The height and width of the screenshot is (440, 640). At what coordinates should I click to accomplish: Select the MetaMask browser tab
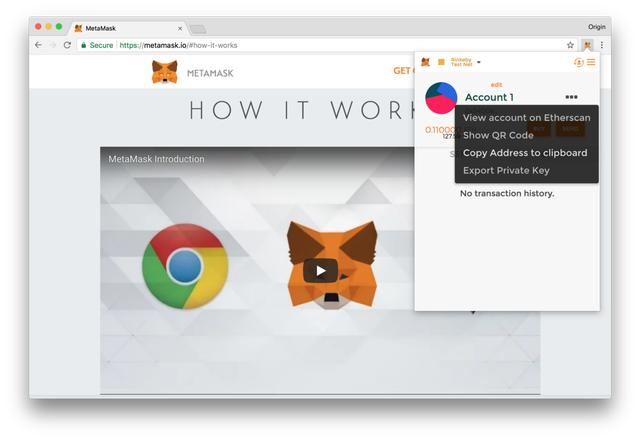(x=129, y=28)
